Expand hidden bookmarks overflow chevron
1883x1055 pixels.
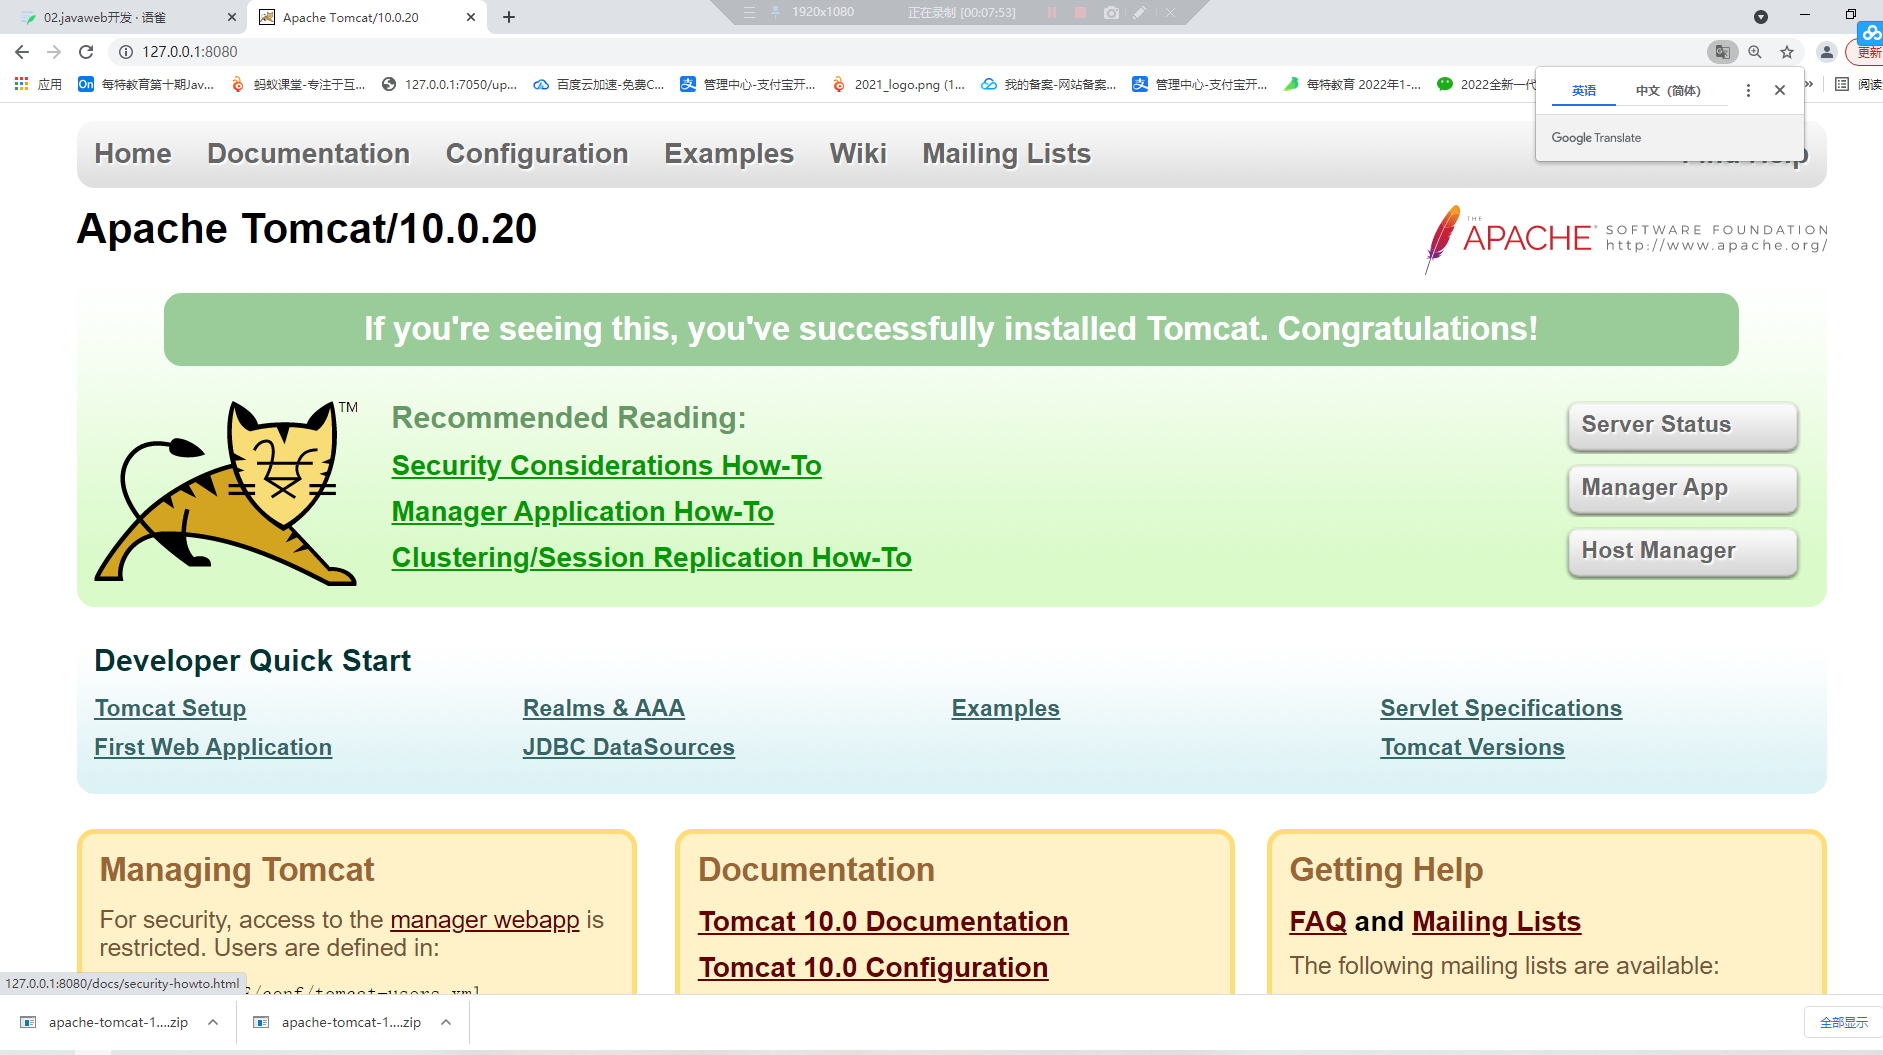pos(1810,84)
